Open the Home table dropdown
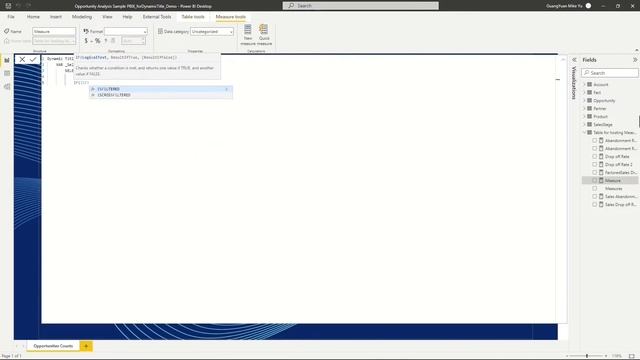The image size is (640, 360). tap(54, 41)
